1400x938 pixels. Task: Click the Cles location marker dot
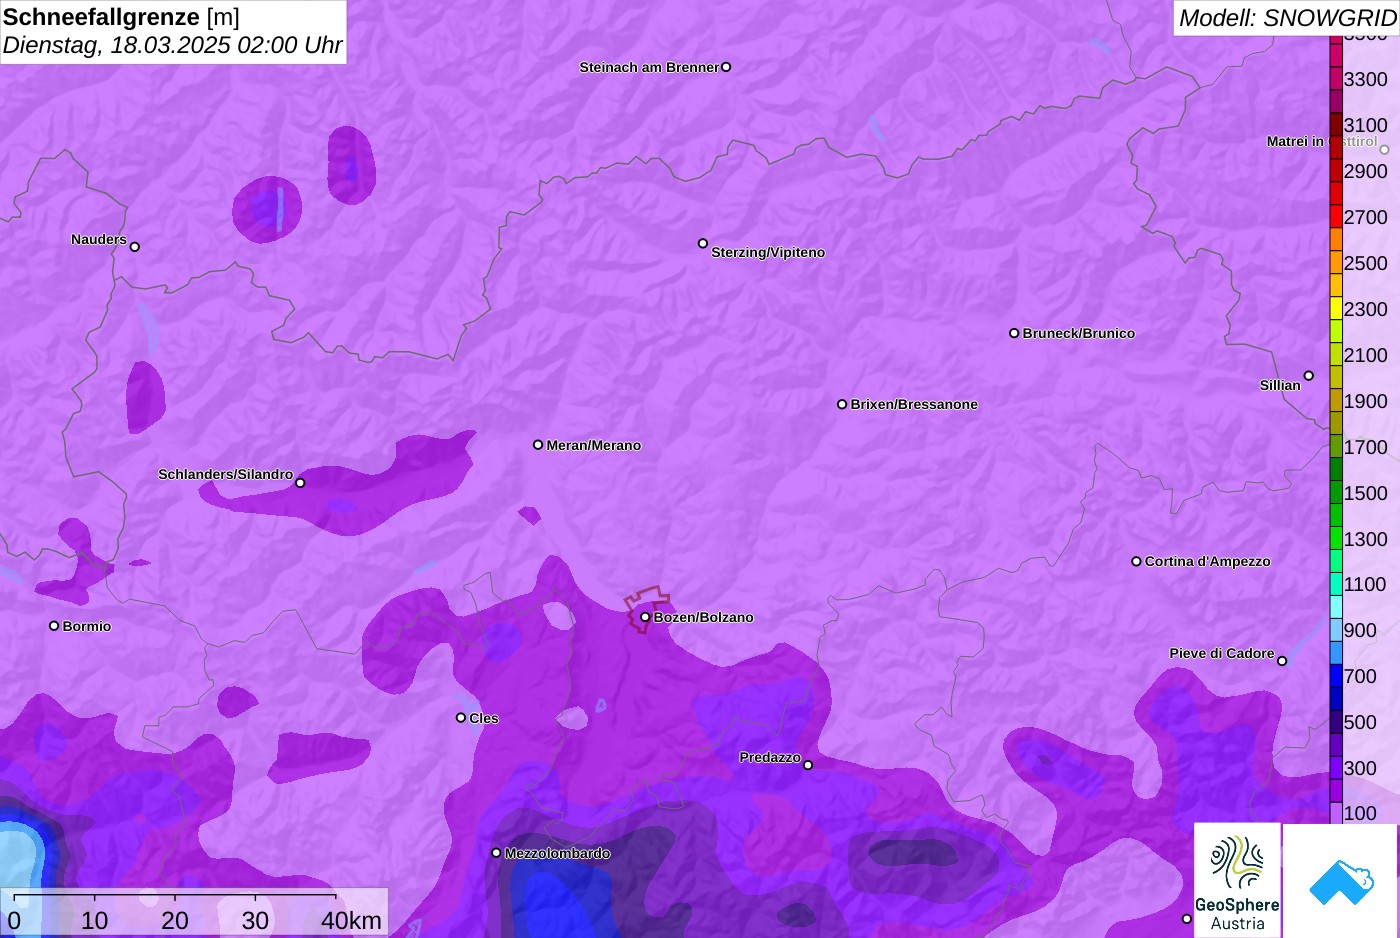(x=461, y=717)
